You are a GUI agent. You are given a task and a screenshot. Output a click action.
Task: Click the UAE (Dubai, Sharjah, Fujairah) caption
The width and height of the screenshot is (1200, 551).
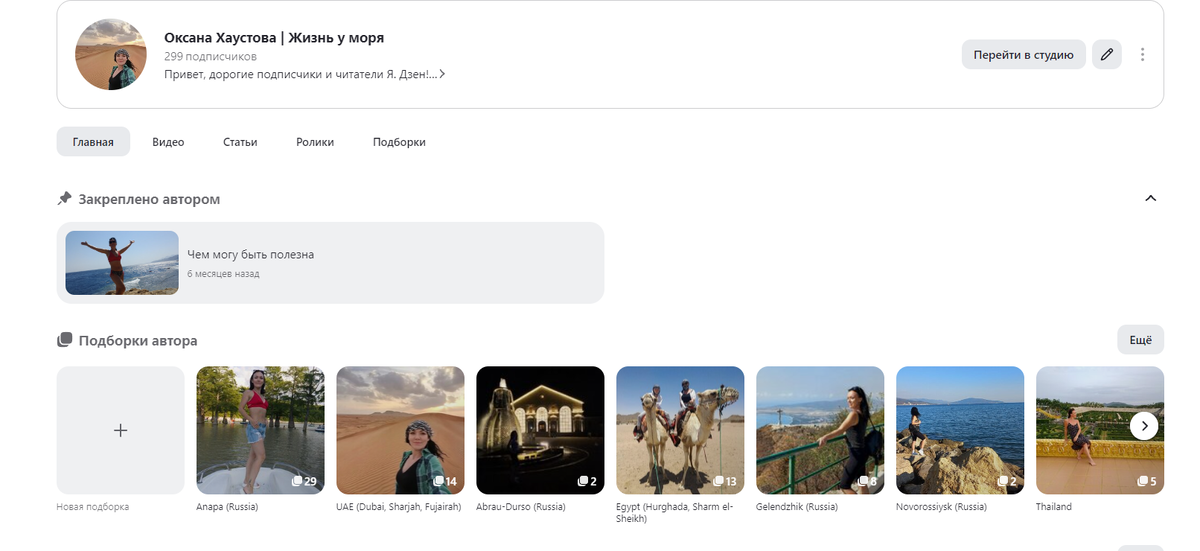[x=399, y=507]
